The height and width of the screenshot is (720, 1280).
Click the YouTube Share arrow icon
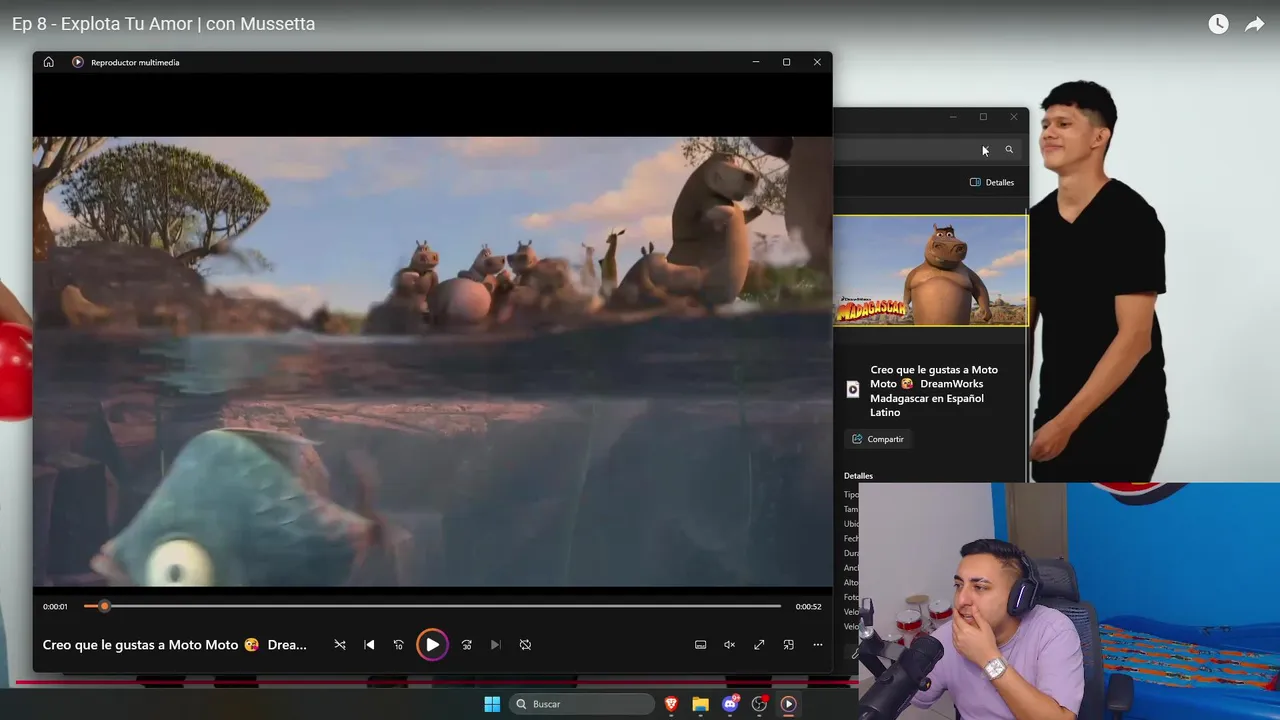tap(1254, 24)
